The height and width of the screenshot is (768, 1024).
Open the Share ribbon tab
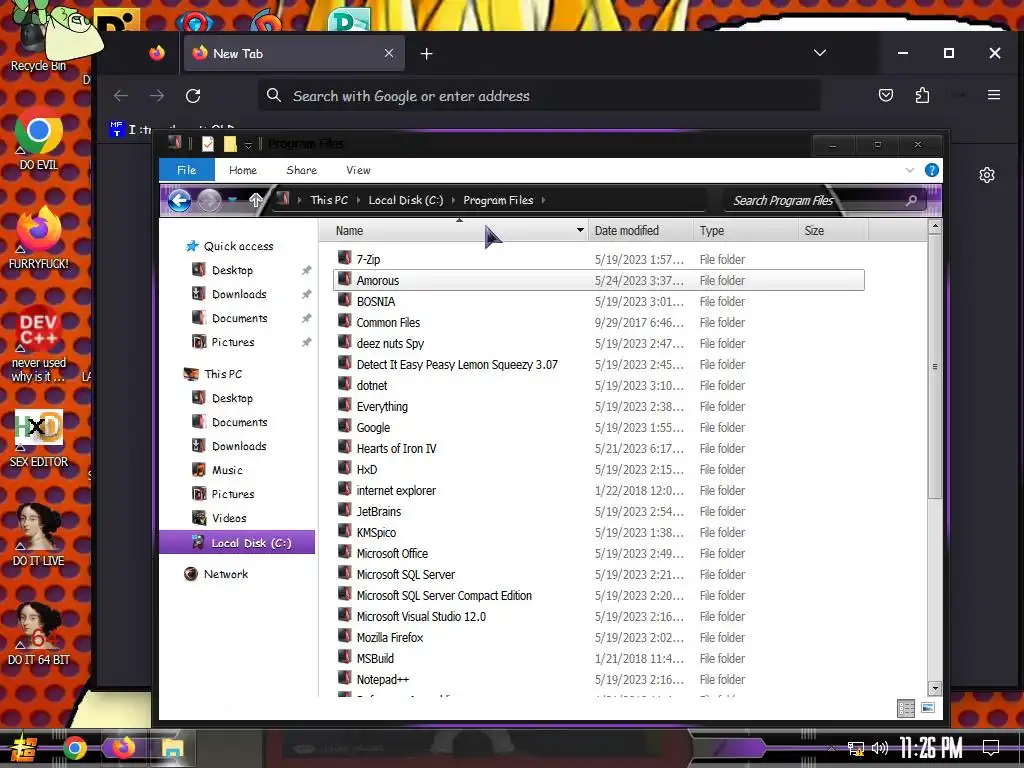click(302, 170)
